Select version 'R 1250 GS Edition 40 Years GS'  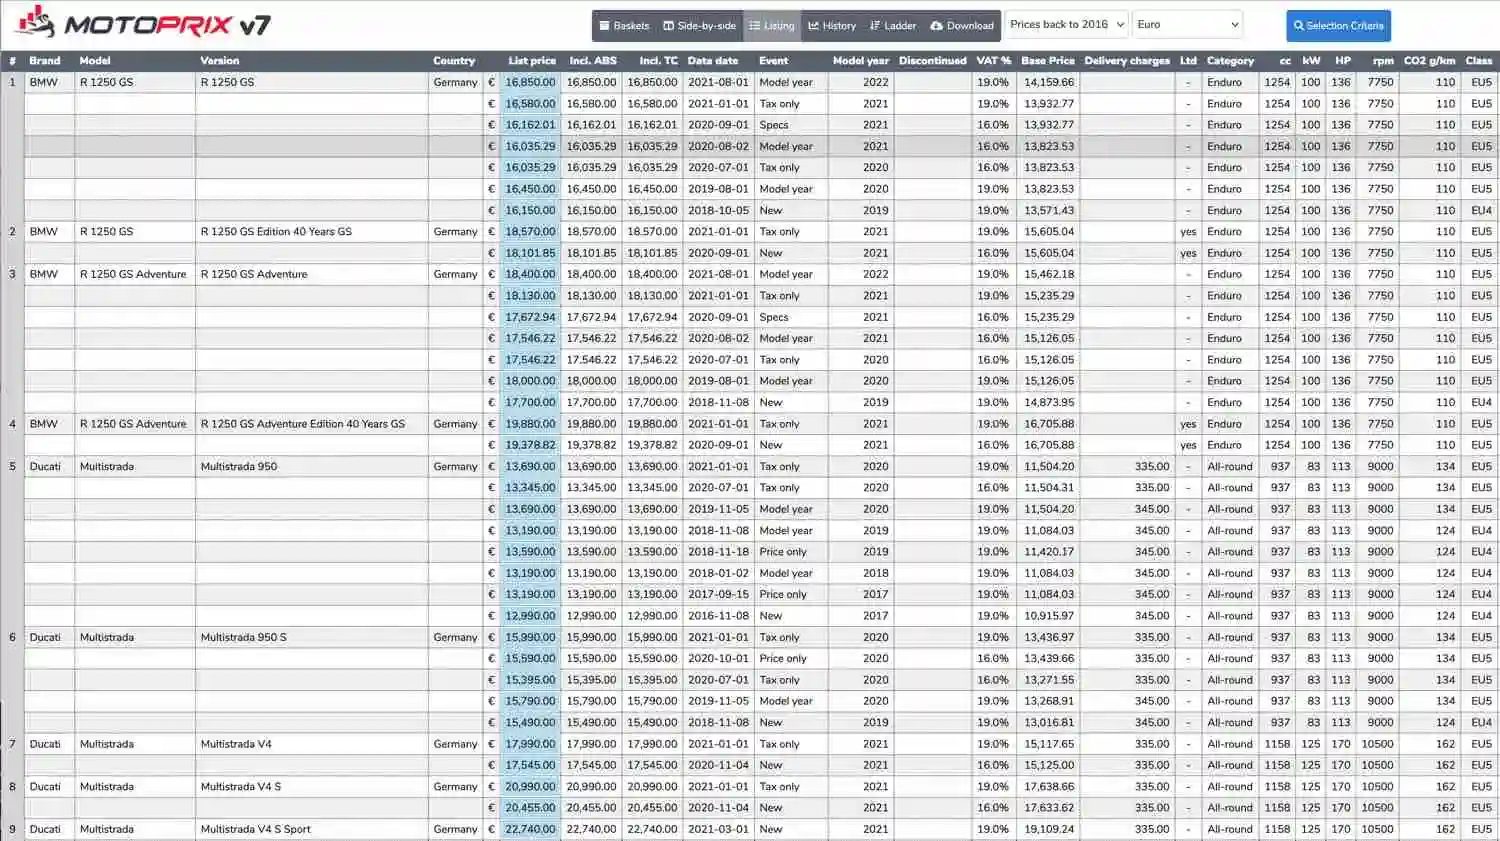276,232
